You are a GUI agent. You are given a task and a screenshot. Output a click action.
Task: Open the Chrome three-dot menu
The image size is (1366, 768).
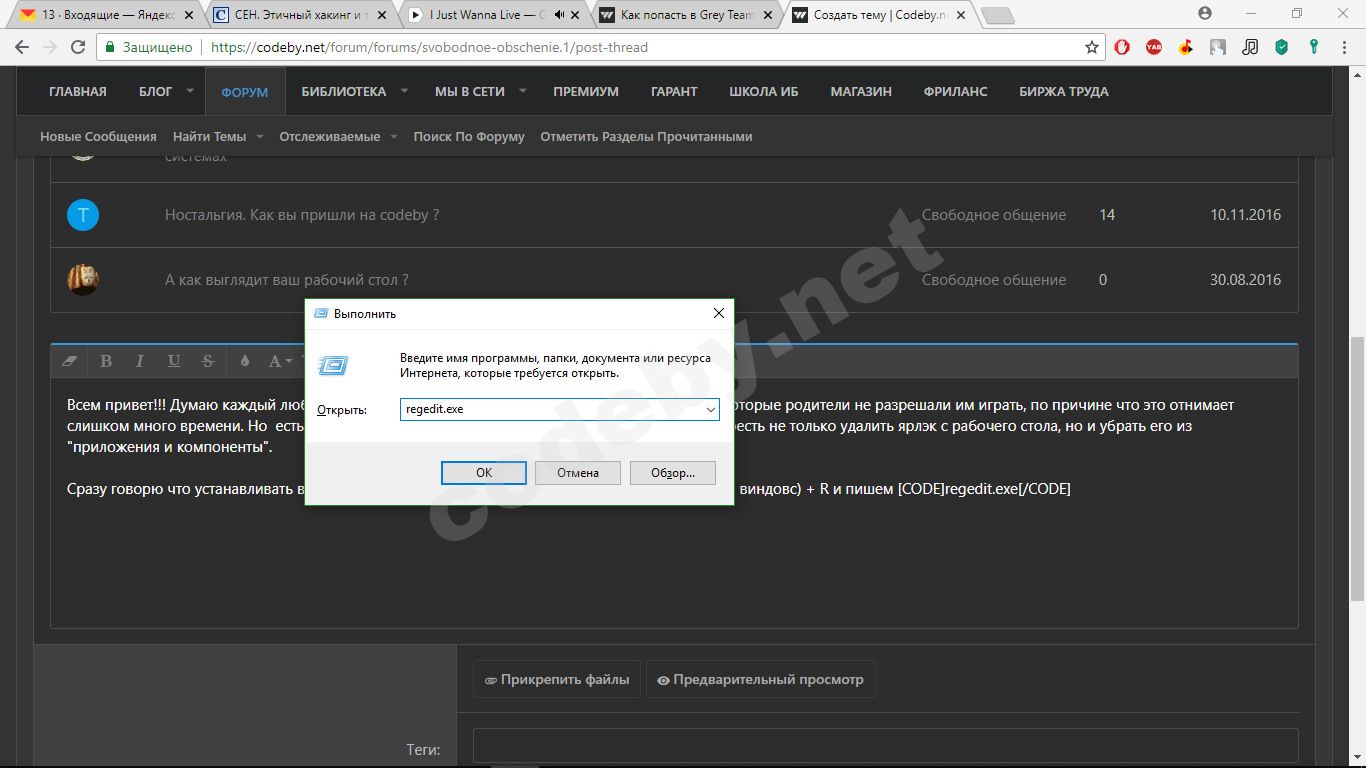(1346, 47)
